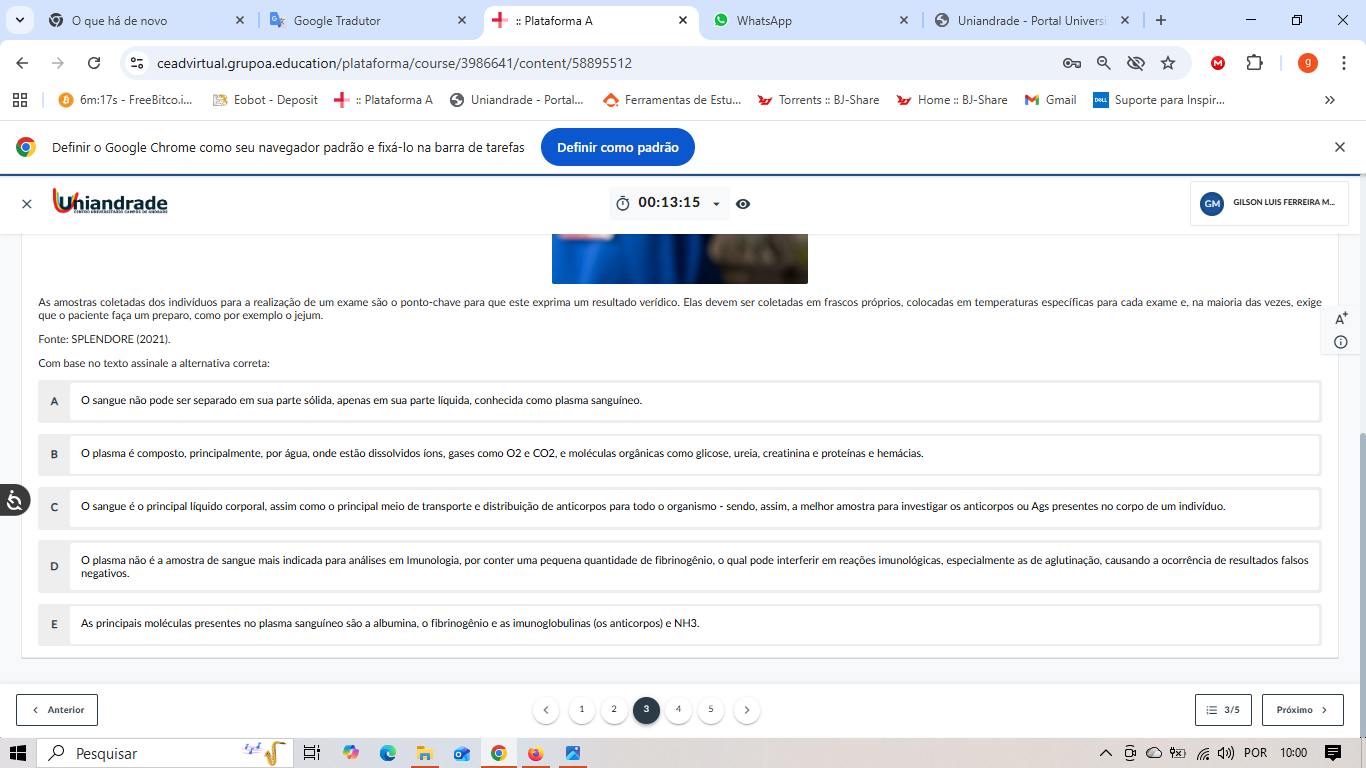Expand the timer dropdown arrow

(716, 204)
